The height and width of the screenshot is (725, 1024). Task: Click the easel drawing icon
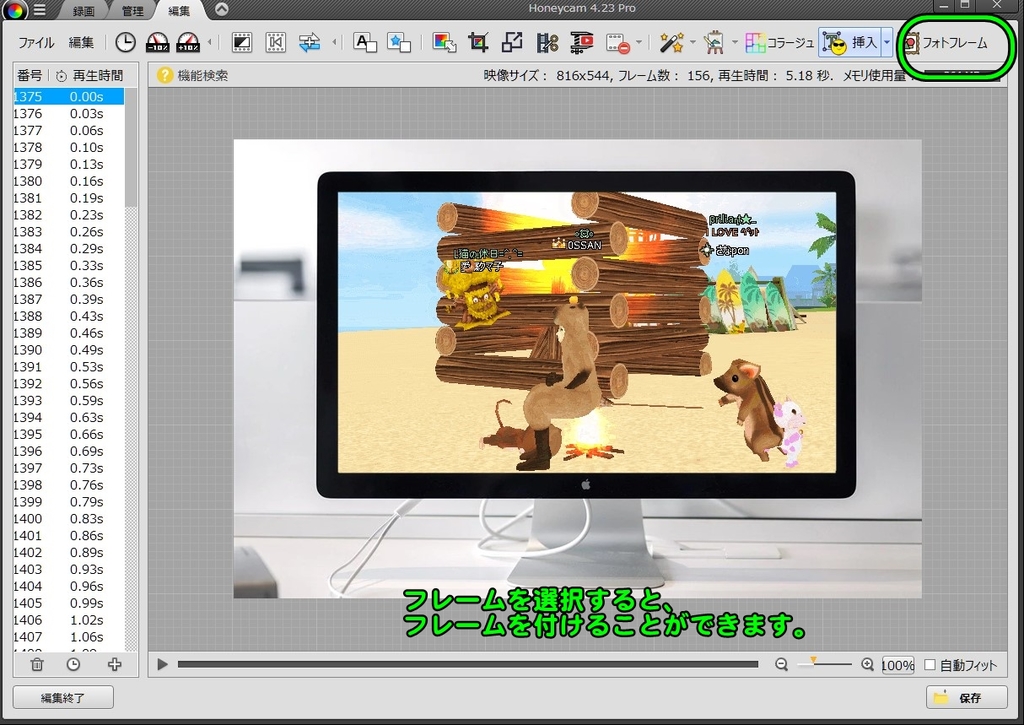point(715,42)
